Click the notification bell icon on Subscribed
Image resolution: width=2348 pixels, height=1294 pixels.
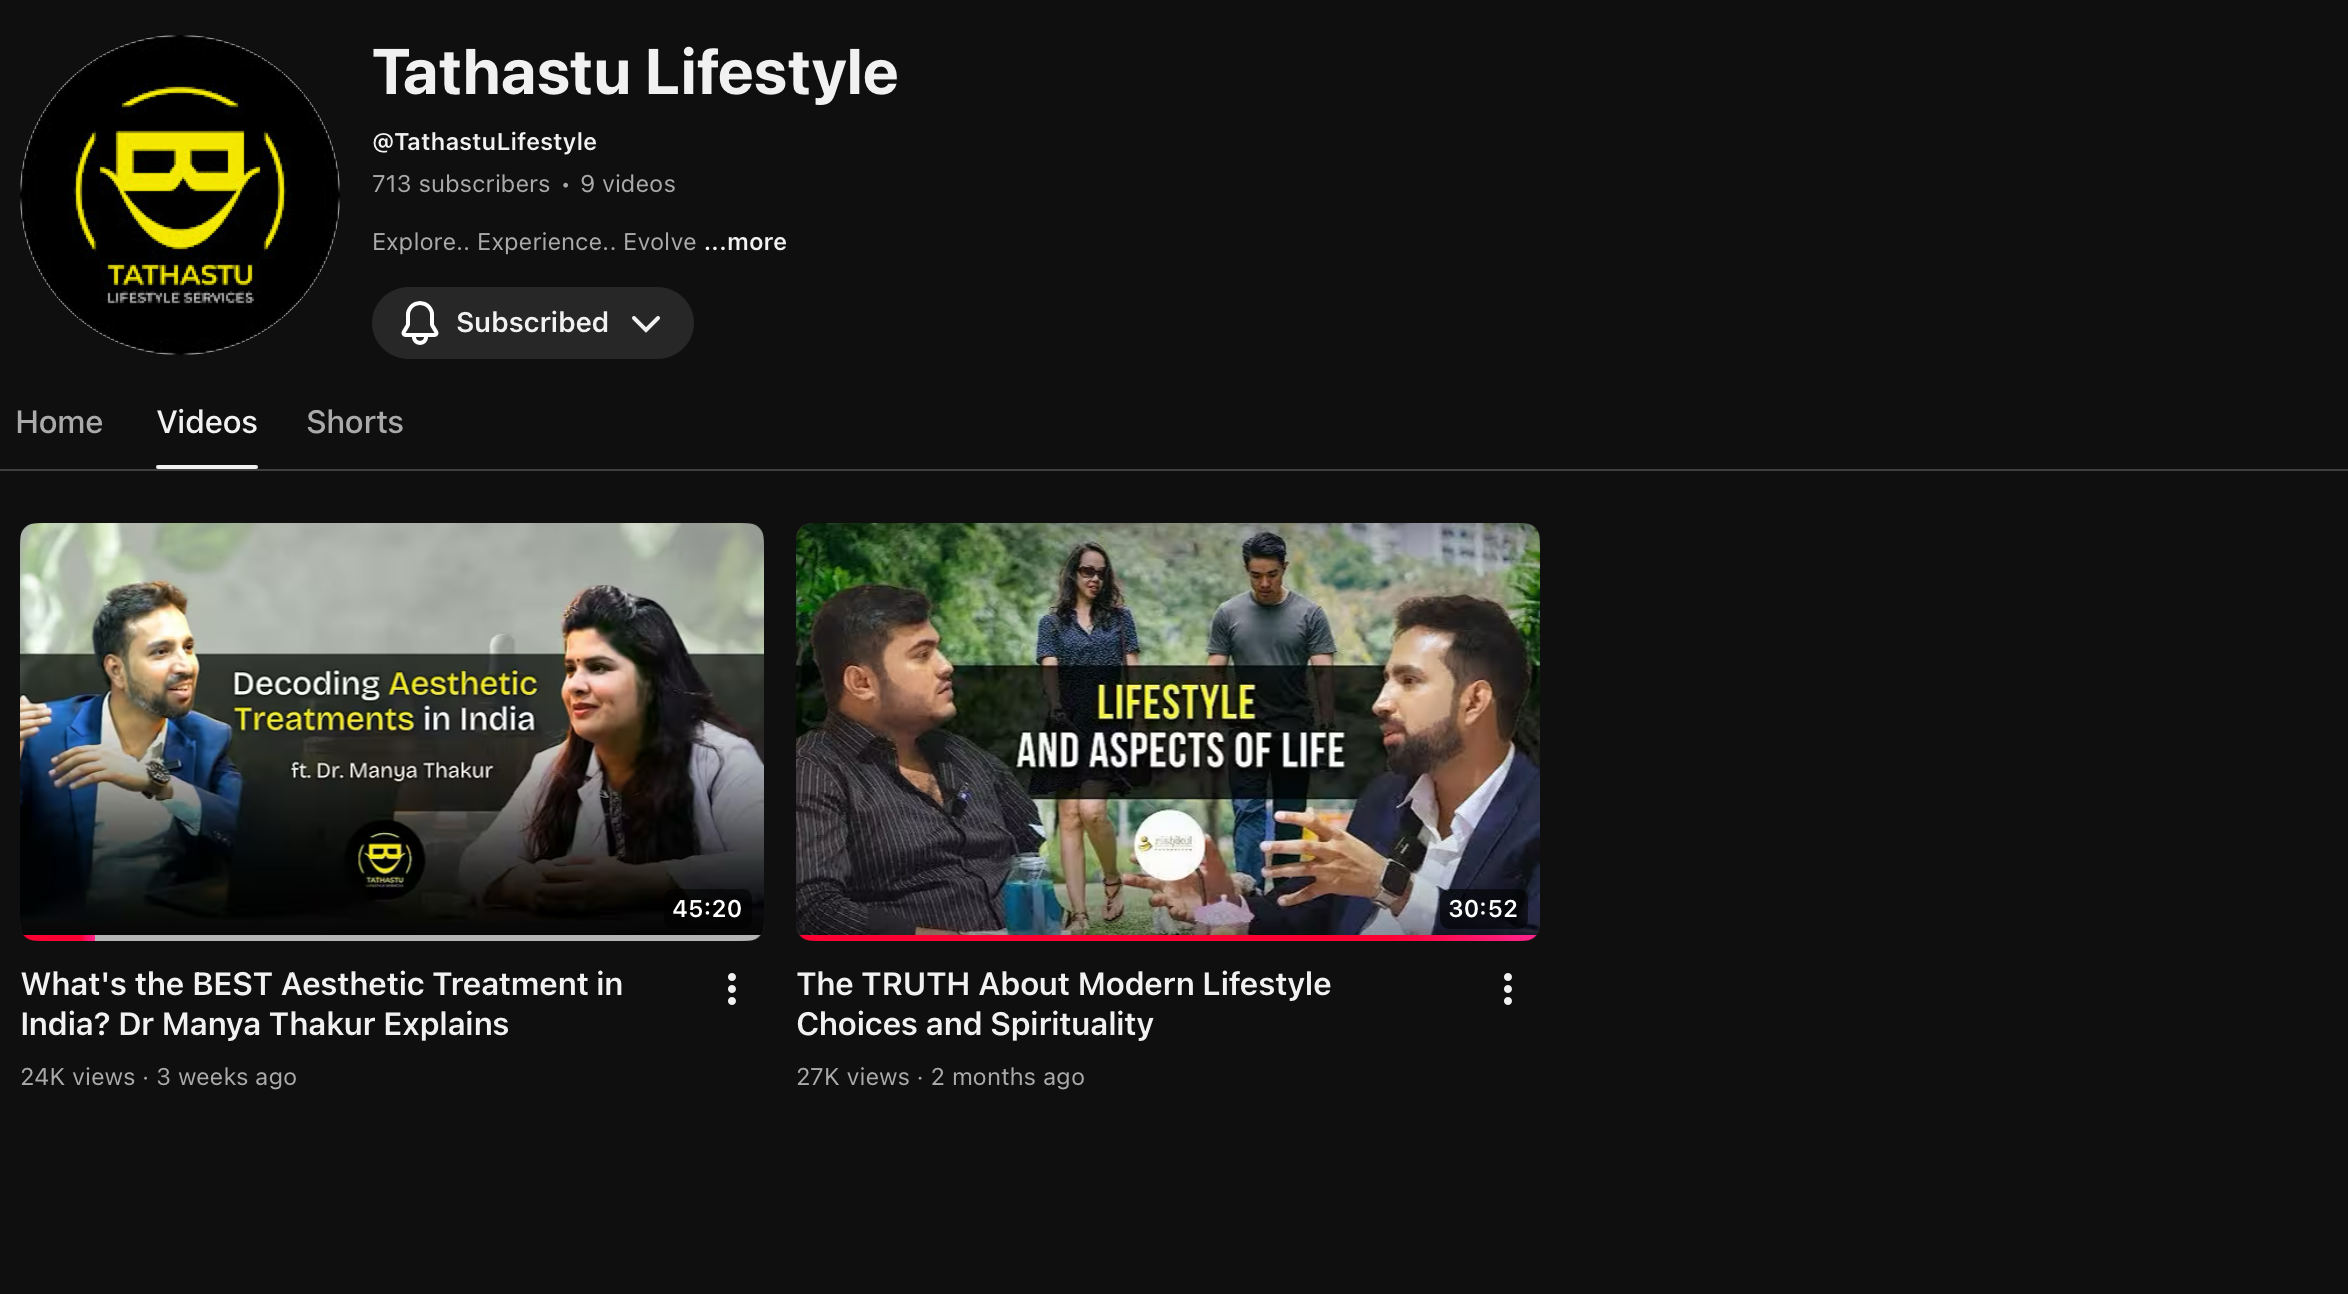[x=420, y=323]
